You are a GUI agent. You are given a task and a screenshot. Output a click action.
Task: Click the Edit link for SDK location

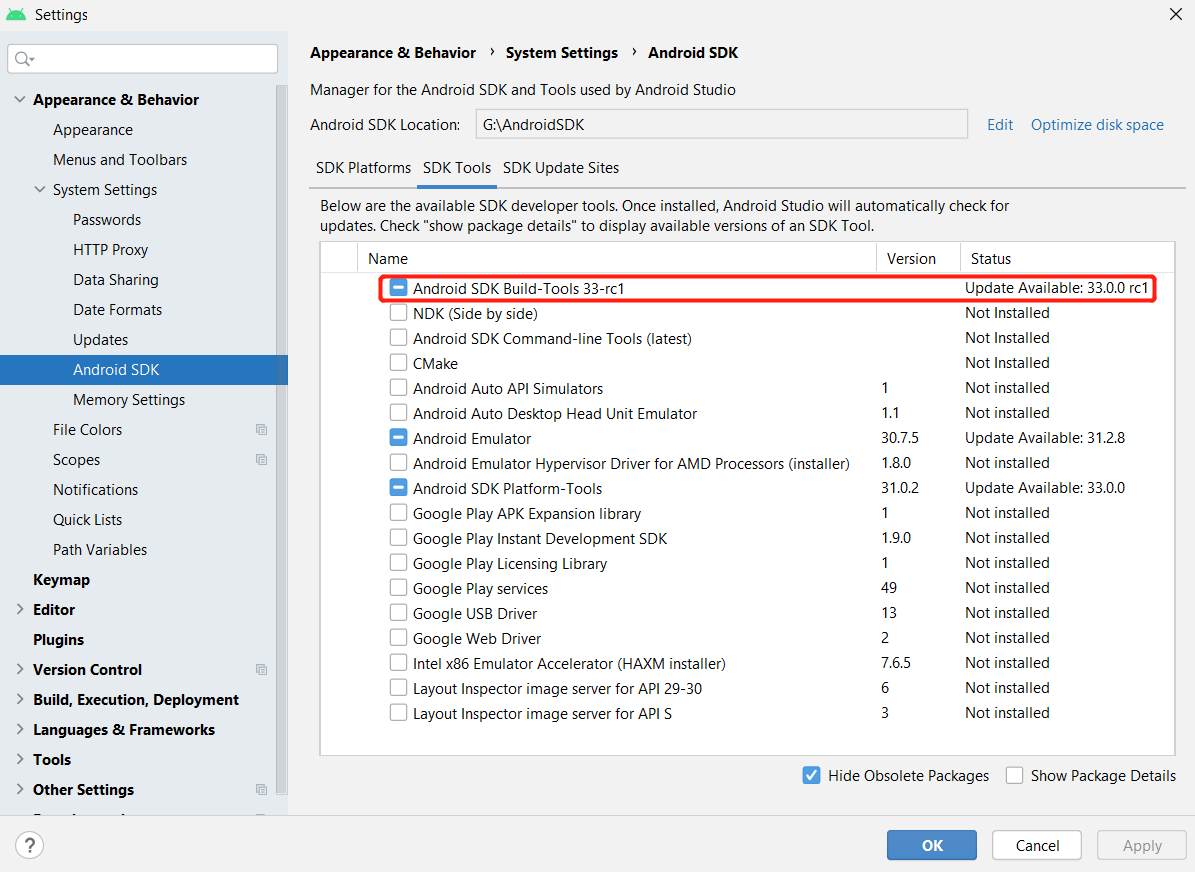click(x=1000, y=125)
